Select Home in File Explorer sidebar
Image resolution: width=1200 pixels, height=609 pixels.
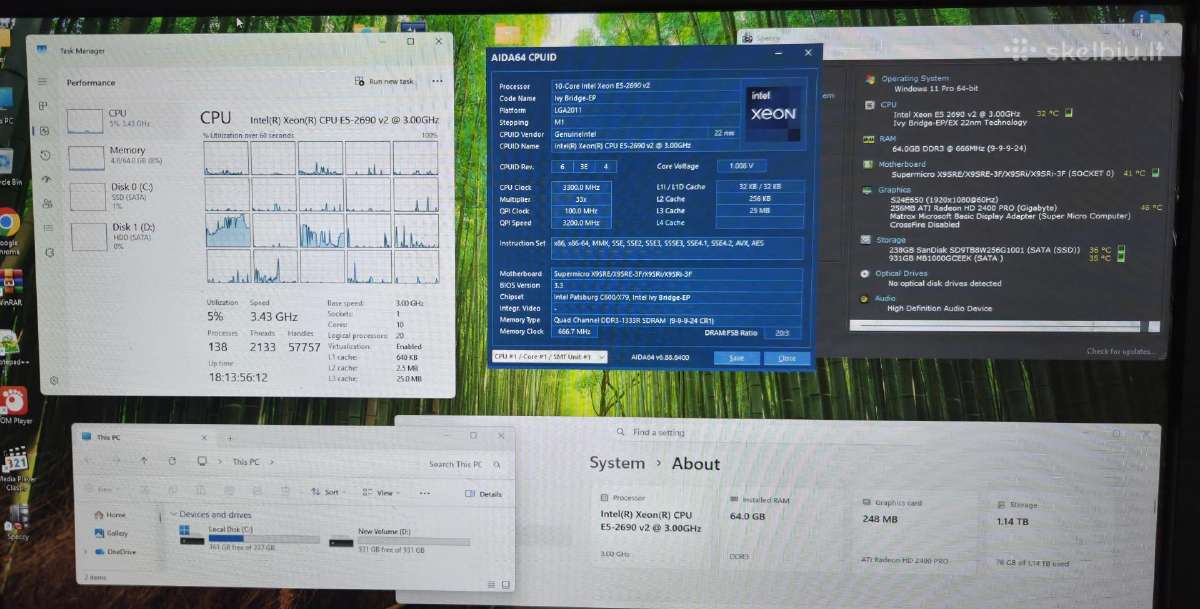pyautogui.click(x=110, y=514)
